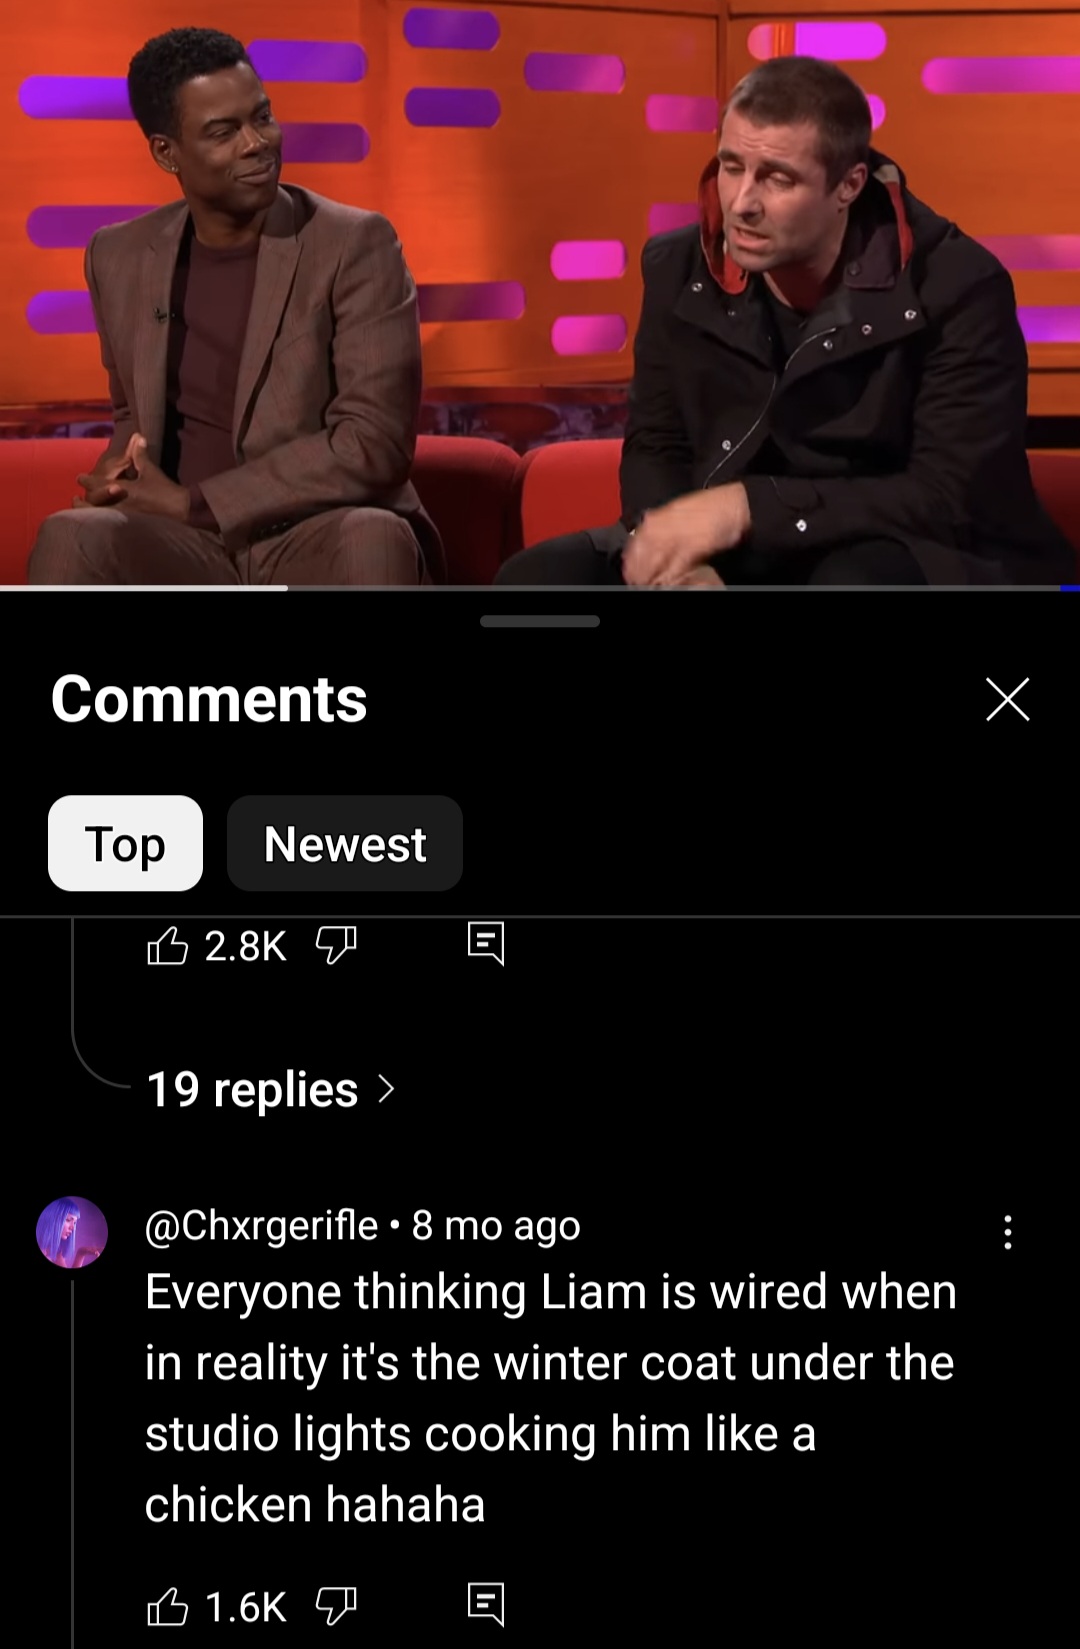Click the 1.6K like count
Viewport: 1080px width, 1649px height.
coord(246,1607)
